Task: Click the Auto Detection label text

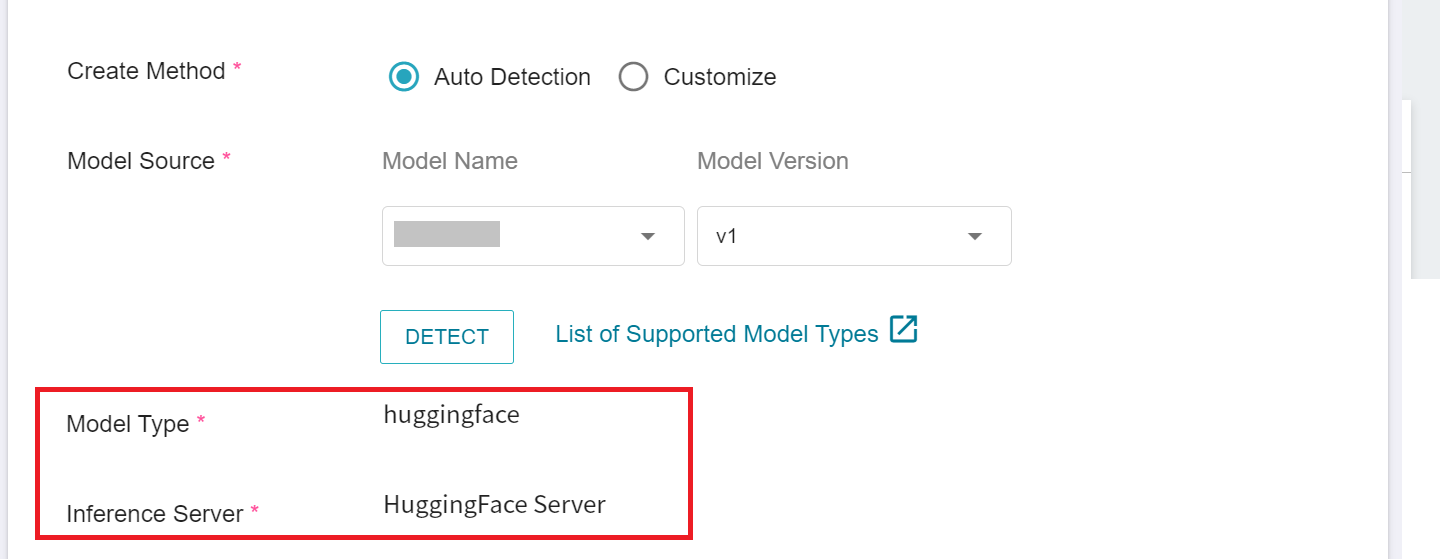Action: (512, 77)
